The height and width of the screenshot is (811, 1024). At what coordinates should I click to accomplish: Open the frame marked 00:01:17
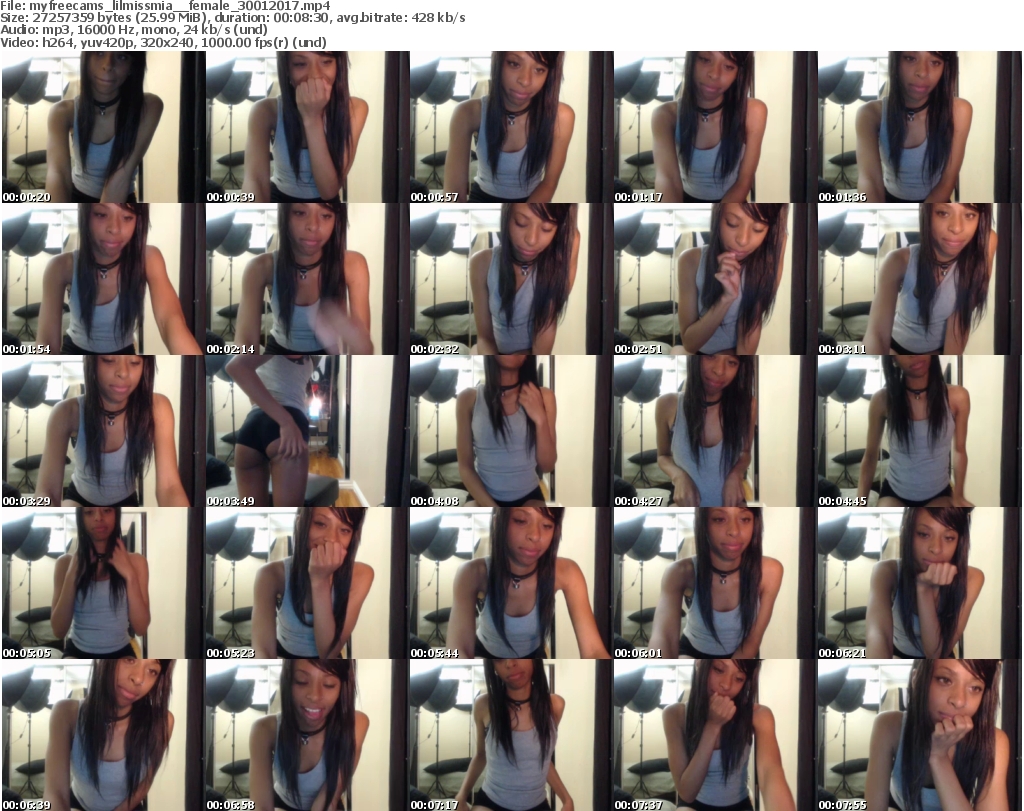tap(715, 127)
